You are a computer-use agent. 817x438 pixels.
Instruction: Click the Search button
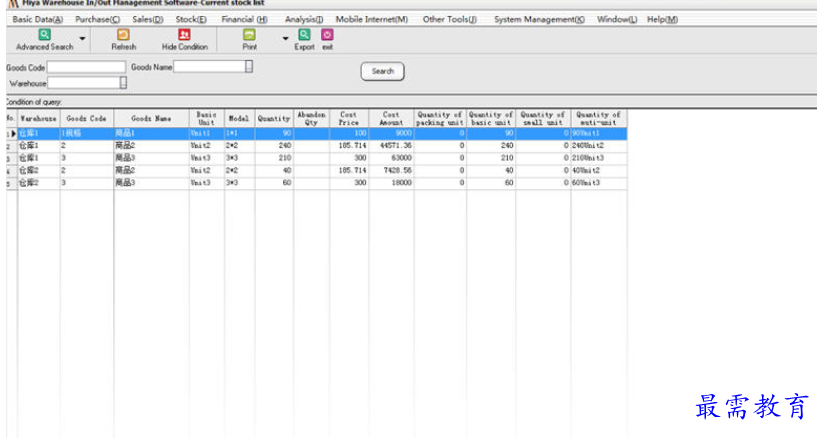click(x=382, y=71)
